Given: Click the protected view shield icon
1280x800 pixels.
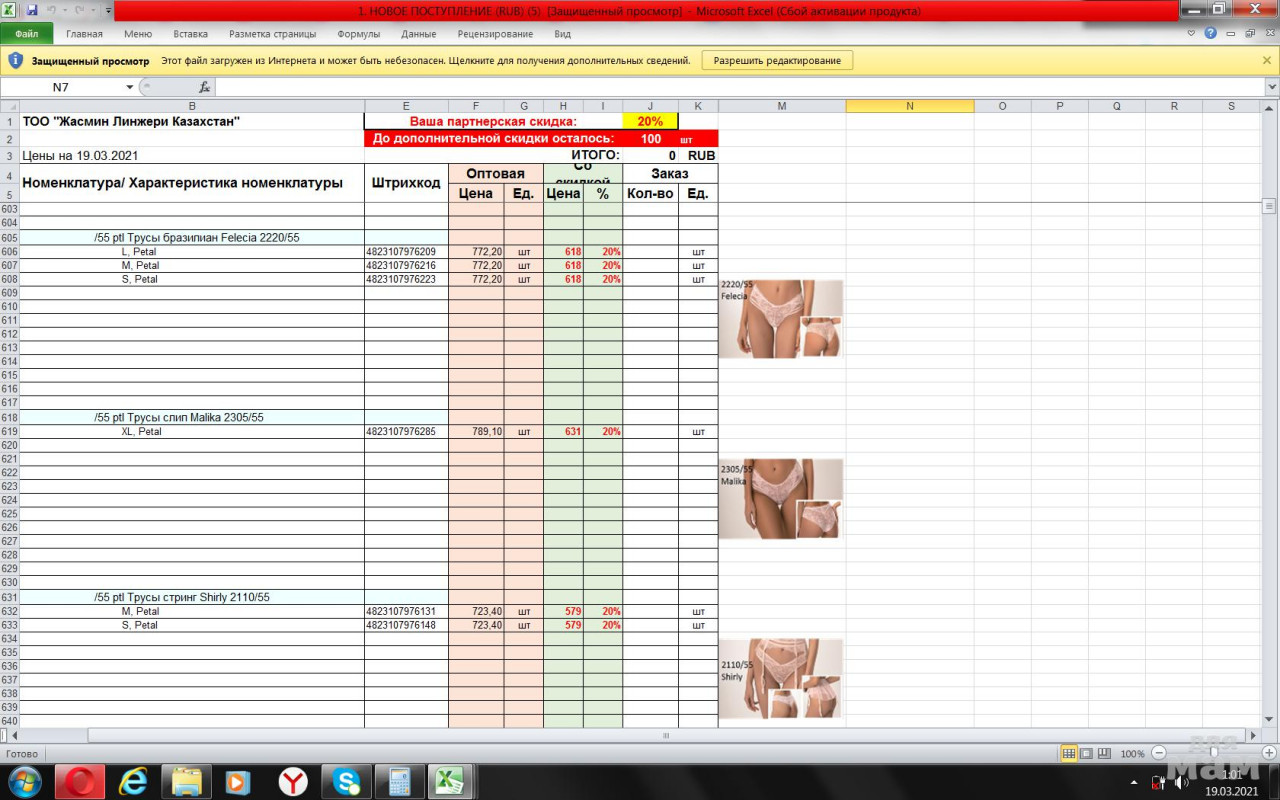Looking at the screenshot, I should pos(15,60).
